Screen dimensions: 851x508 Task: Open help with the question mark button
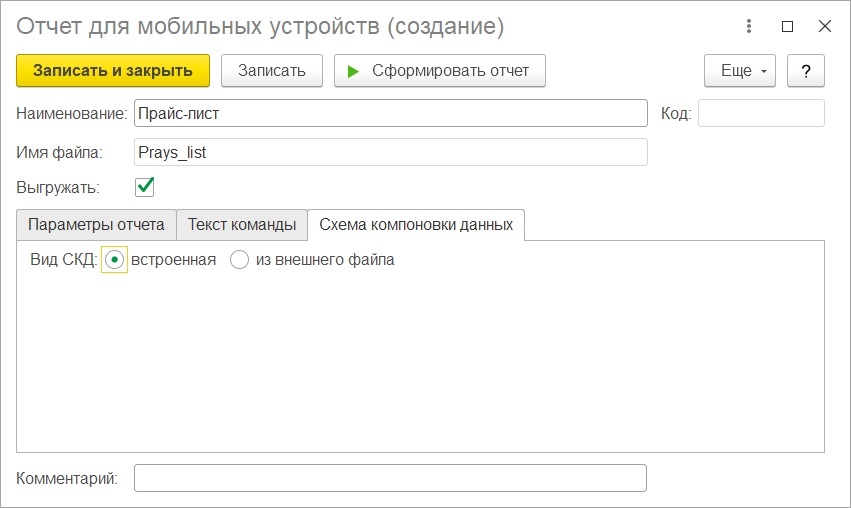(x=806, y=71)
